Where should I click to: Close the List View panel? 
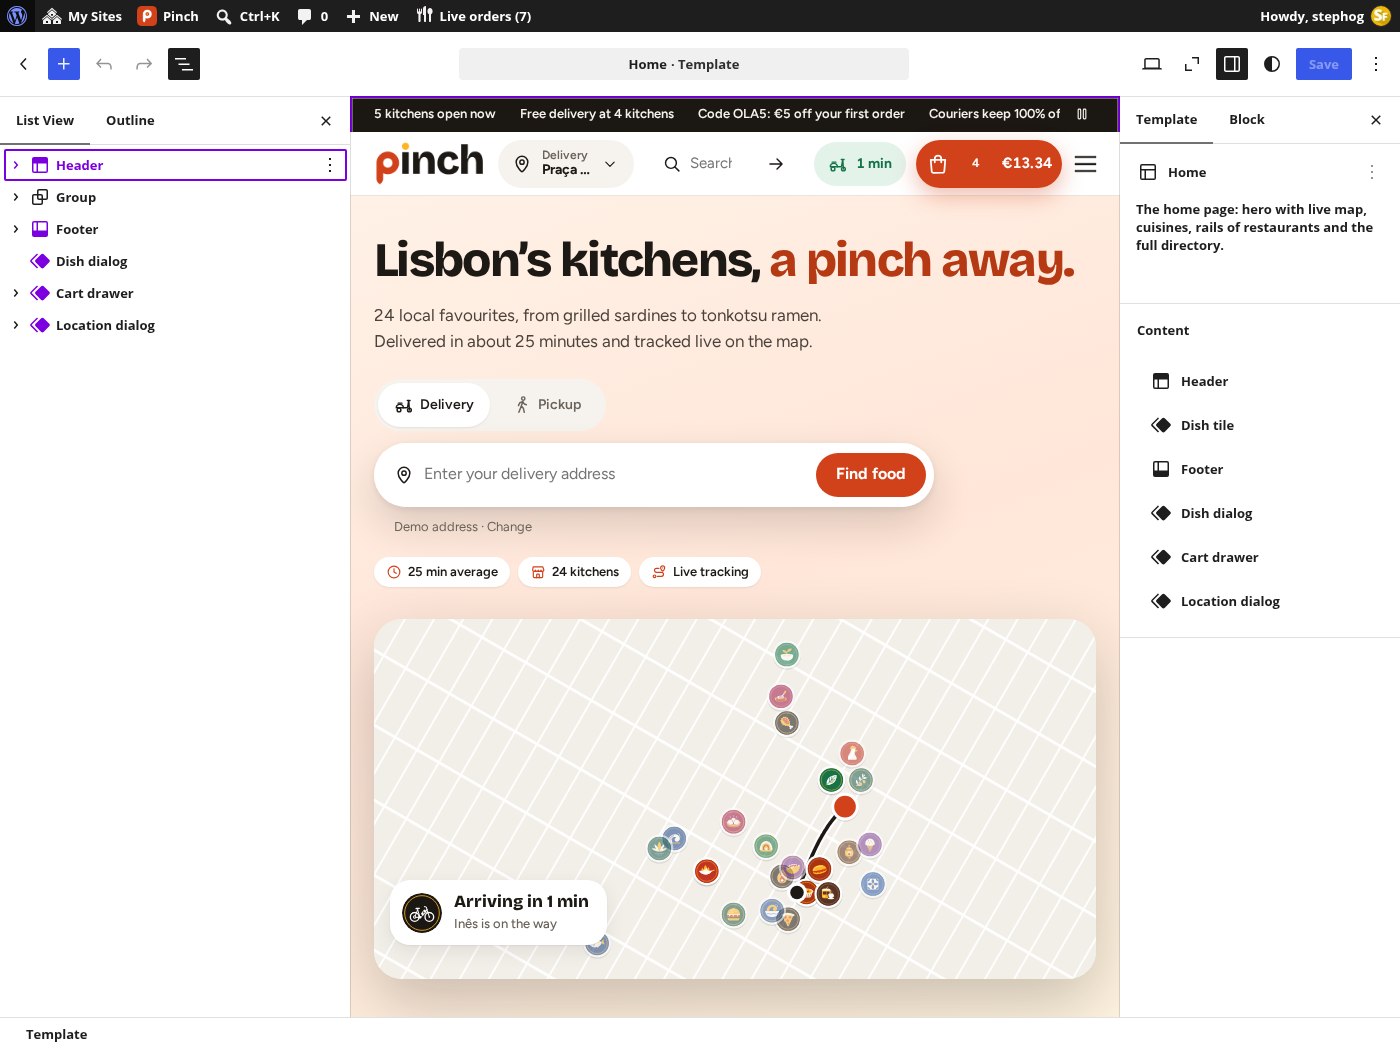[x=326, y=121]
